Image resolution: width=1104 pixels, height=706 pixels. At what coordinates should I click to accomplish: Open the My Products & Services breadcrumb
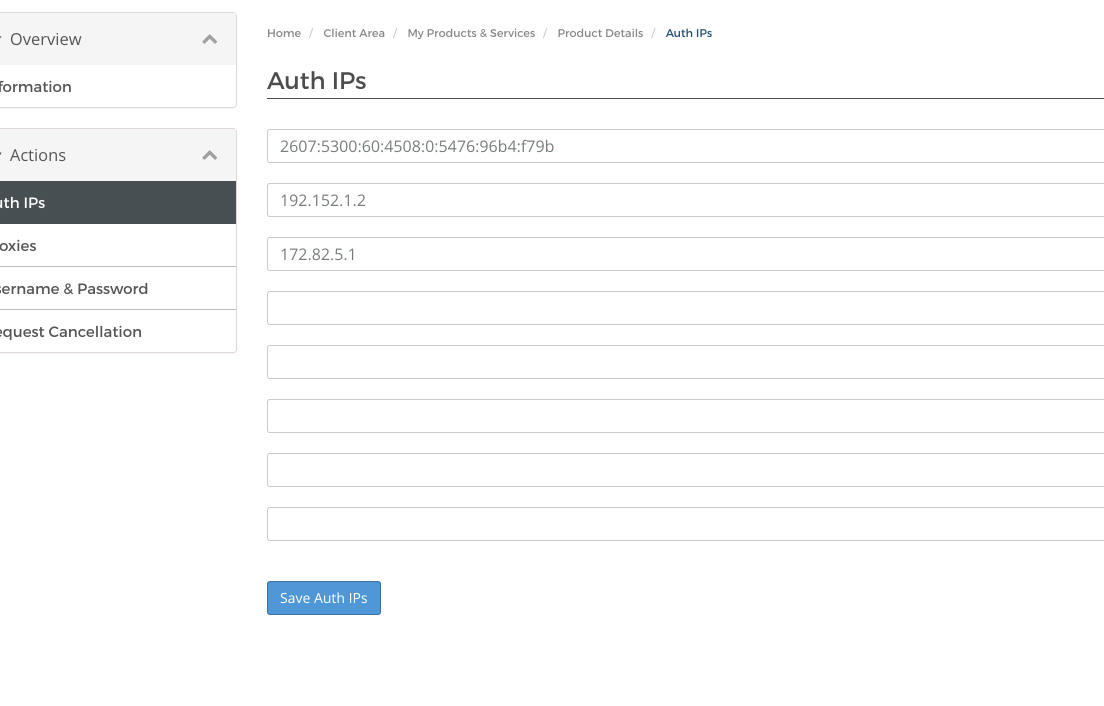pyautogui.click(x=471, y=33)
